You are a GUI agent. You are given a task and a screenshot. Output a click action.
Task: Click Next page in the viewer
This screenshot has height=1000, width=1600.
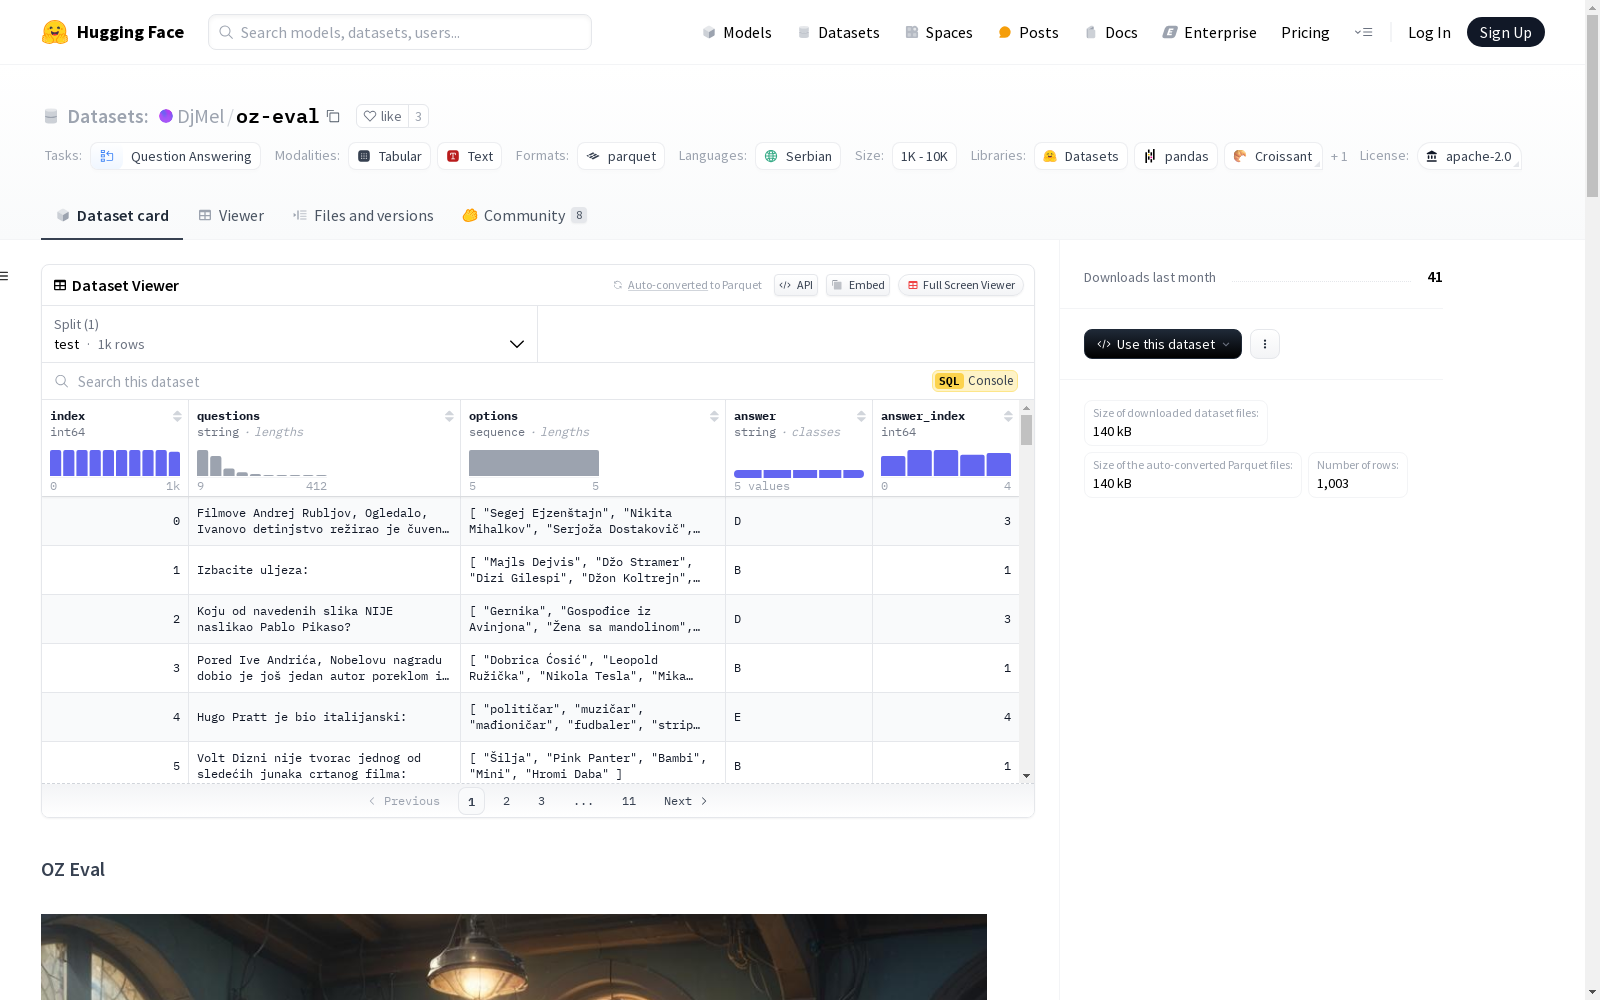(x=686, y=801)
